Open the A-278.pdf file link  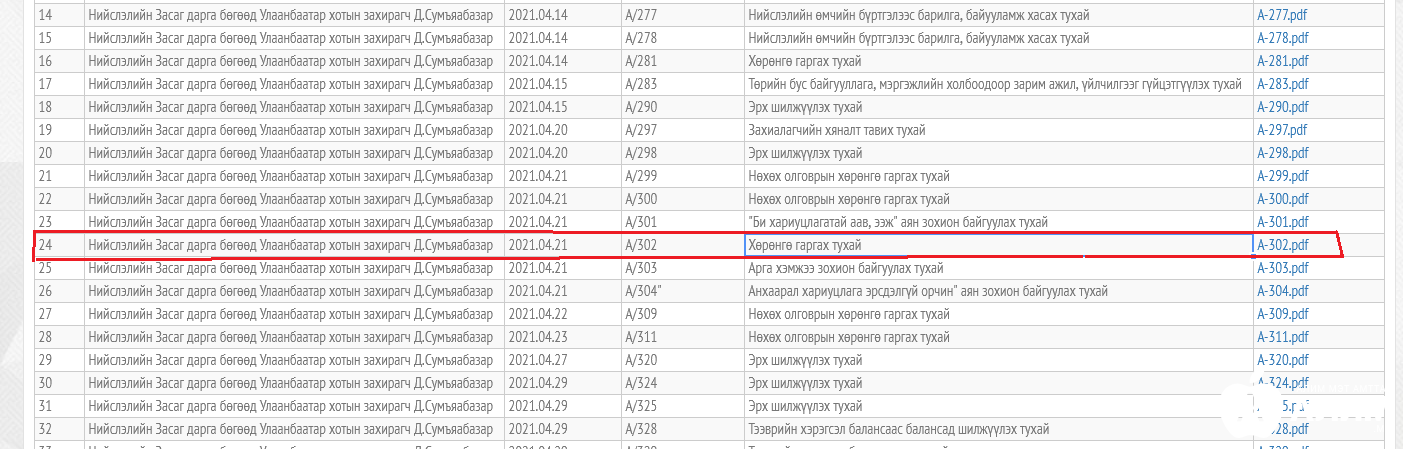1282,38
